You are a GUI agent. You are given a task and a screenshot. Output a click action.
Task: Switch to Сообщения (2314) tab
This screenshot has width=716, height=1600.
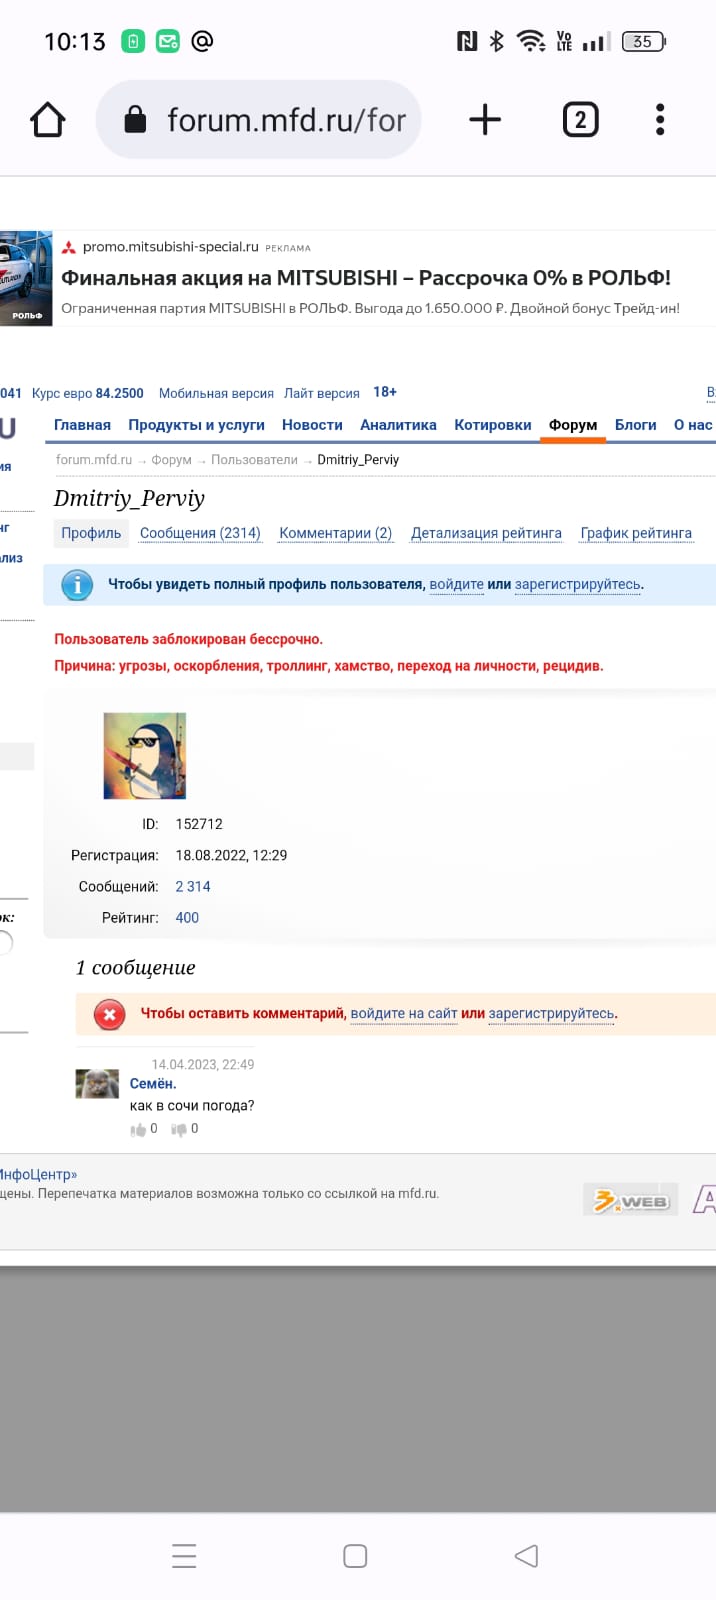click(200, 533)
